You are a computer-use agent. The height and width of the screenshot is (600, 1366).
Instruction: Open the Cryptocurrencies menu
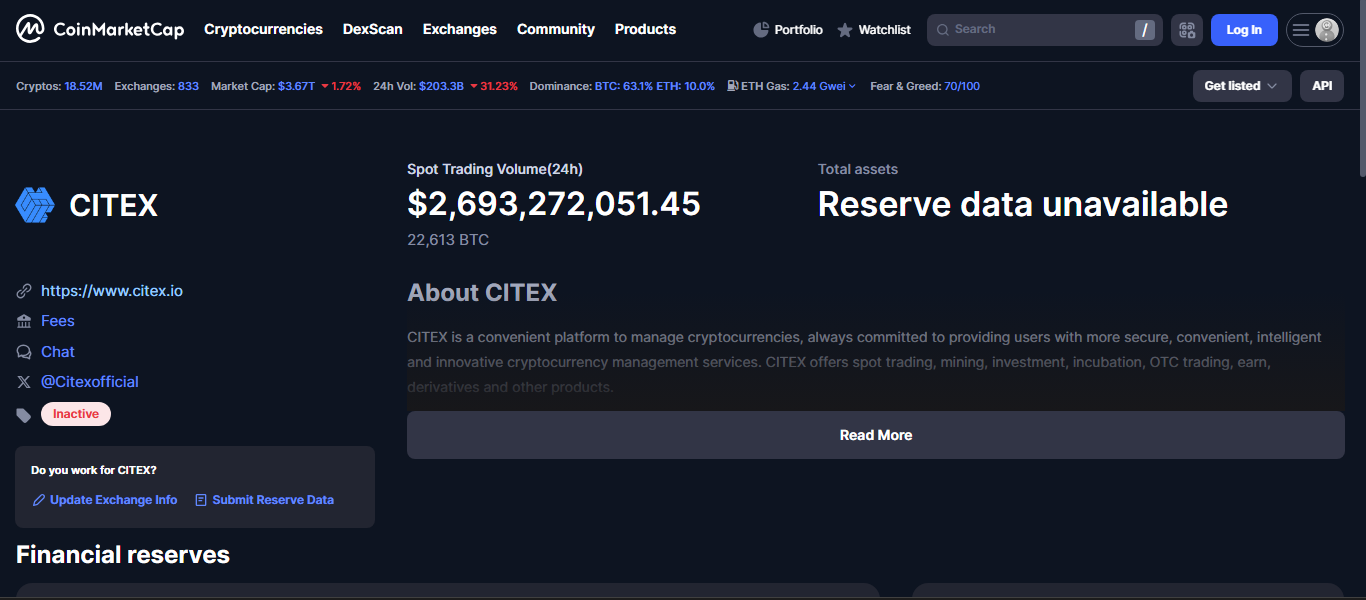(x=263, y=30)
